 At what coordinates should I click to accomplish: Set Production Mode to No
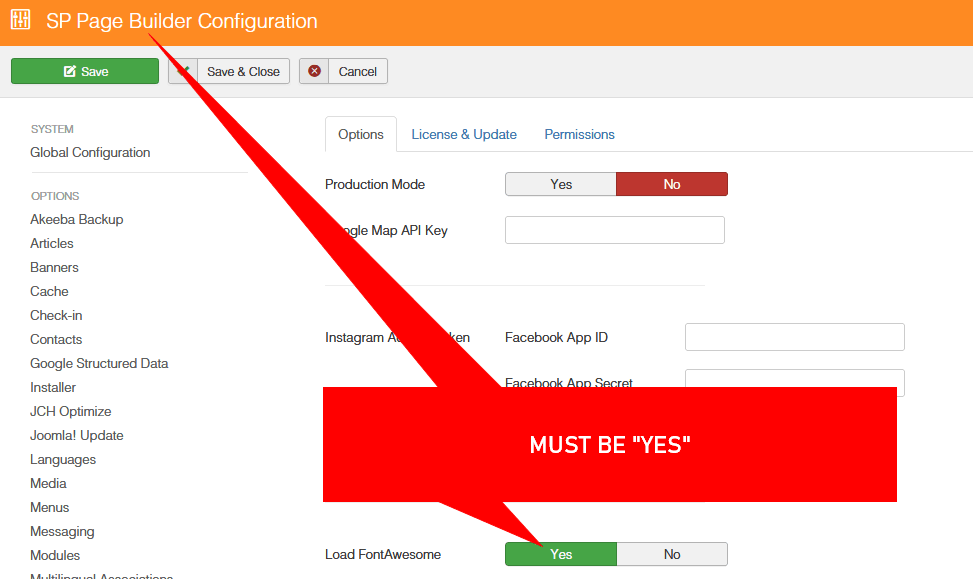pyautogui.click(x=672, y=184)
